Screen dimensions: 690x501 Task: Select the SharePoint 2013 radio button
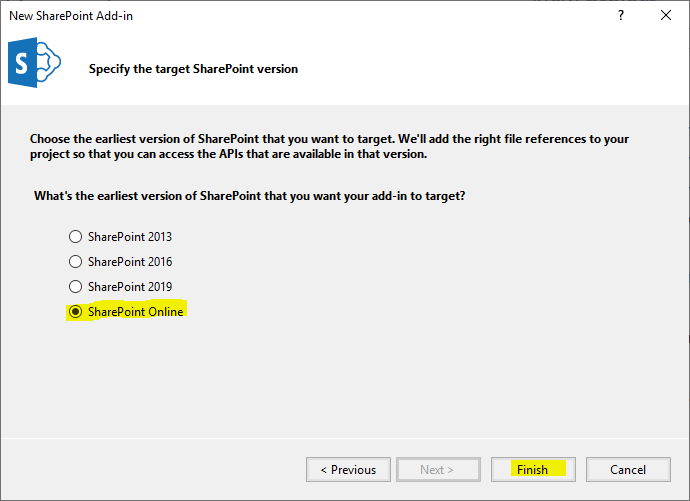pyautogui.click(x=75, y=237)
